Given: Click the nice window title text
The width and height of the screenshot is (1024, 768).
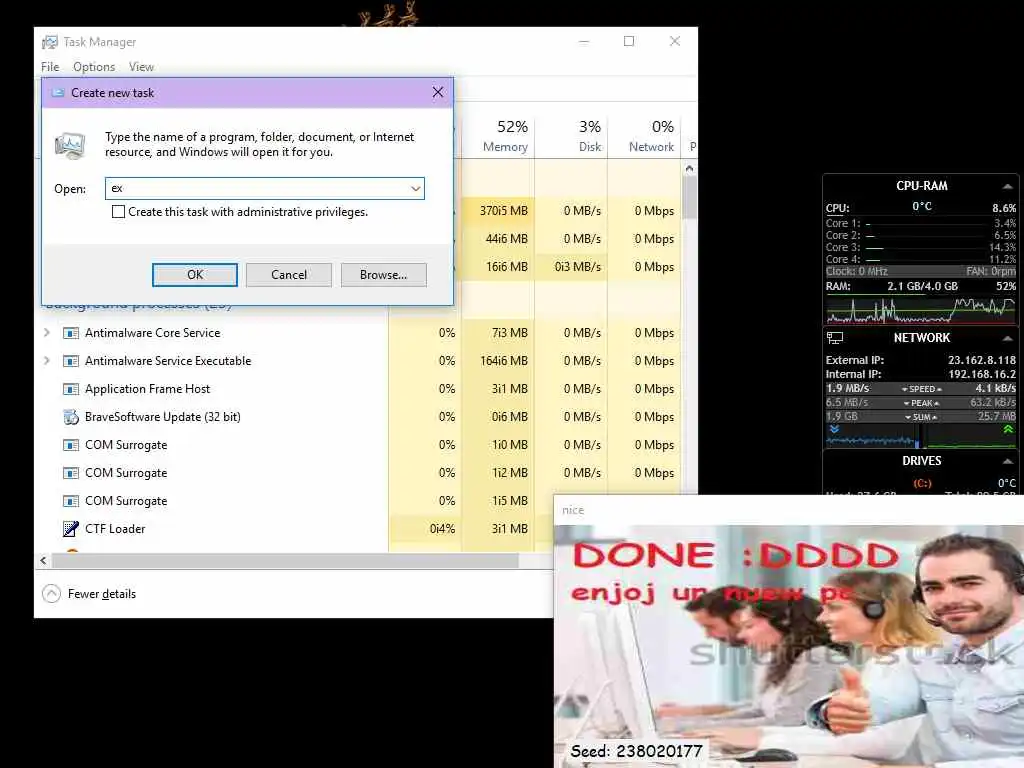Looking at the screenshot, I should click(x=573, y=510).
